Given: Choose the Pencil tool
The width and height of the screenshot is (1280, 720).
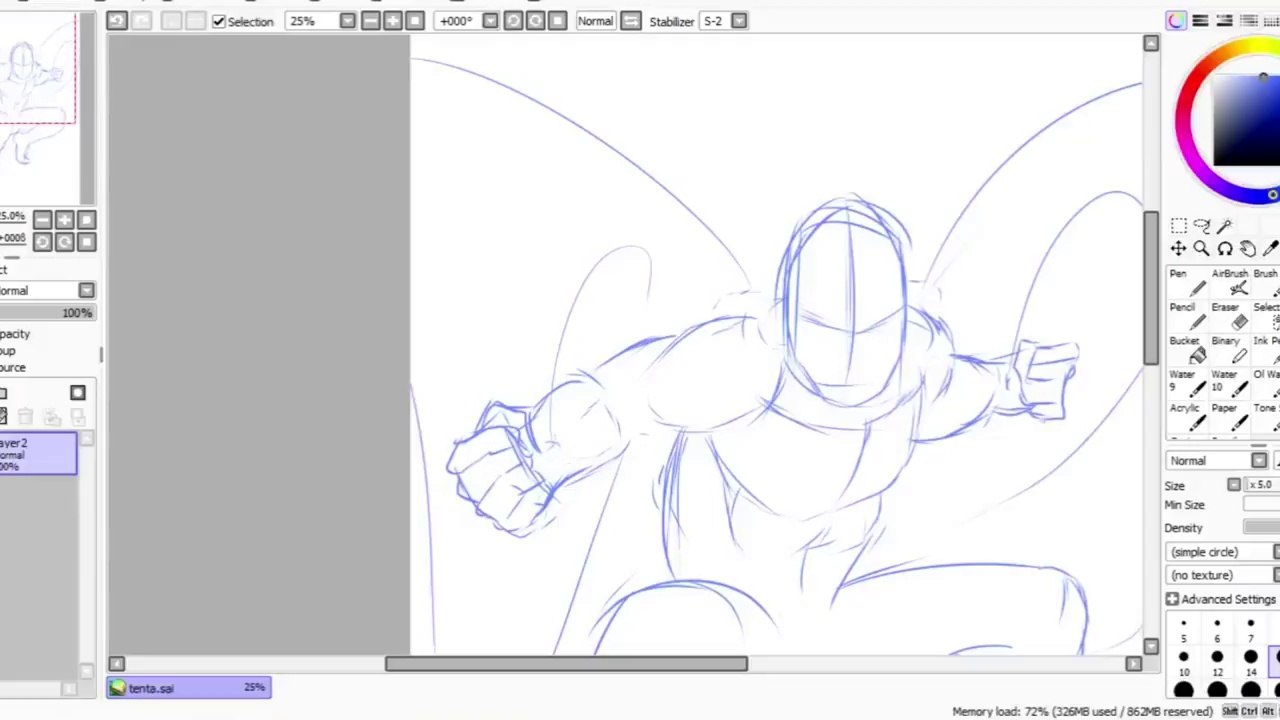Looking at the screenshot, I should (x=1187, y=316).
